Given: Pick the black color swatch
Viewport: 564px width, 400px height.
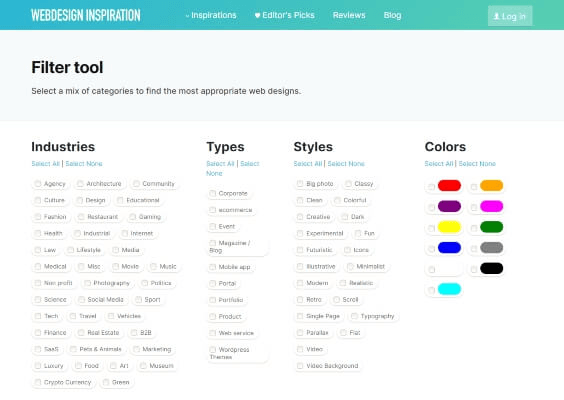Looking at the screenshot, I should [x=492, y=268].
